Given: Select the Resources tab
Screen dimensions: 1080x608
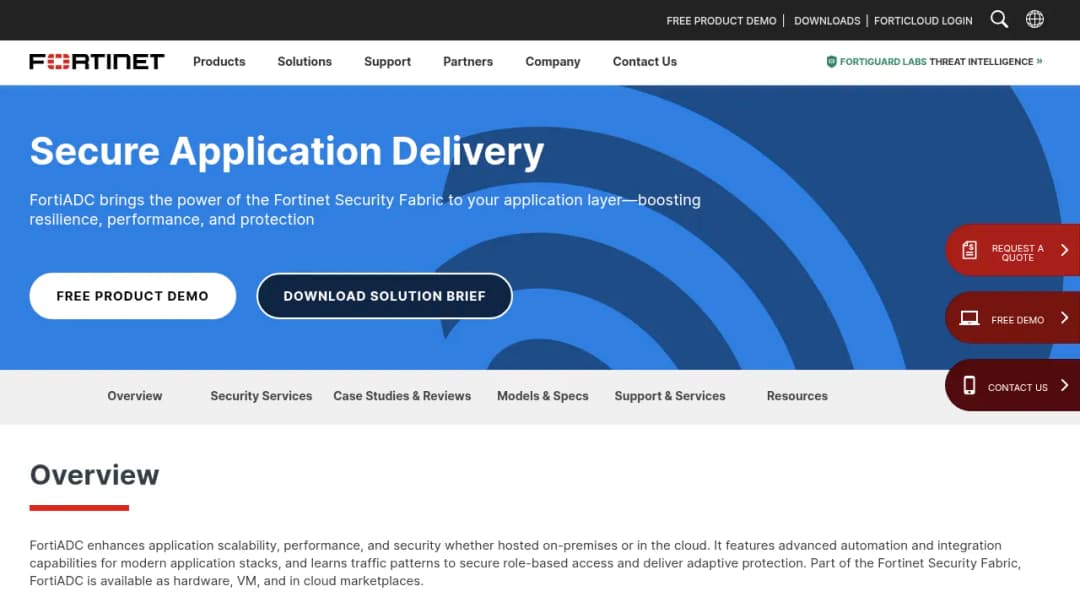Looking at the screenshot, I should pyautogui.click(x=797, y=396).
